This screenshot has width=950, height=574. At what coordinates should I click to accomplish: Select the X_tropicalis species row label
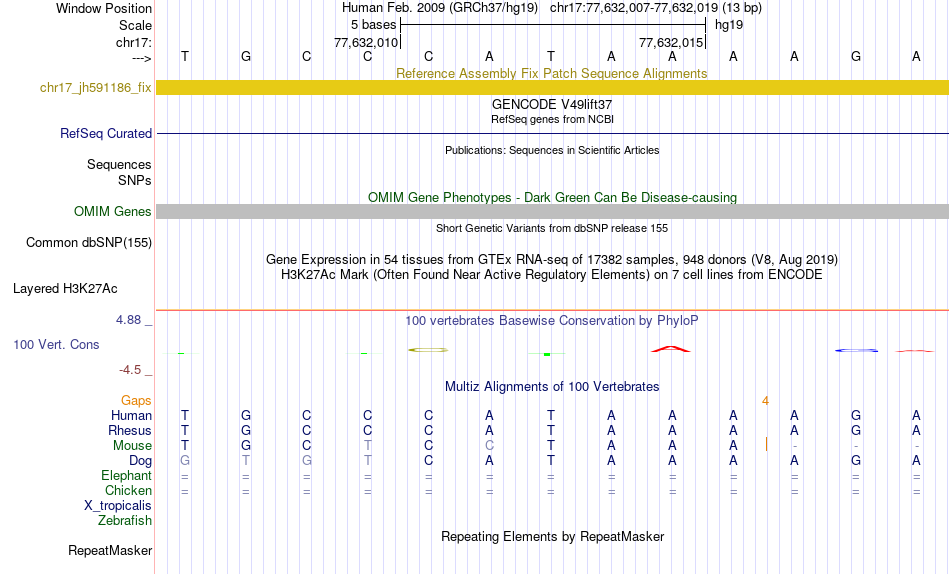pos(118,506)
